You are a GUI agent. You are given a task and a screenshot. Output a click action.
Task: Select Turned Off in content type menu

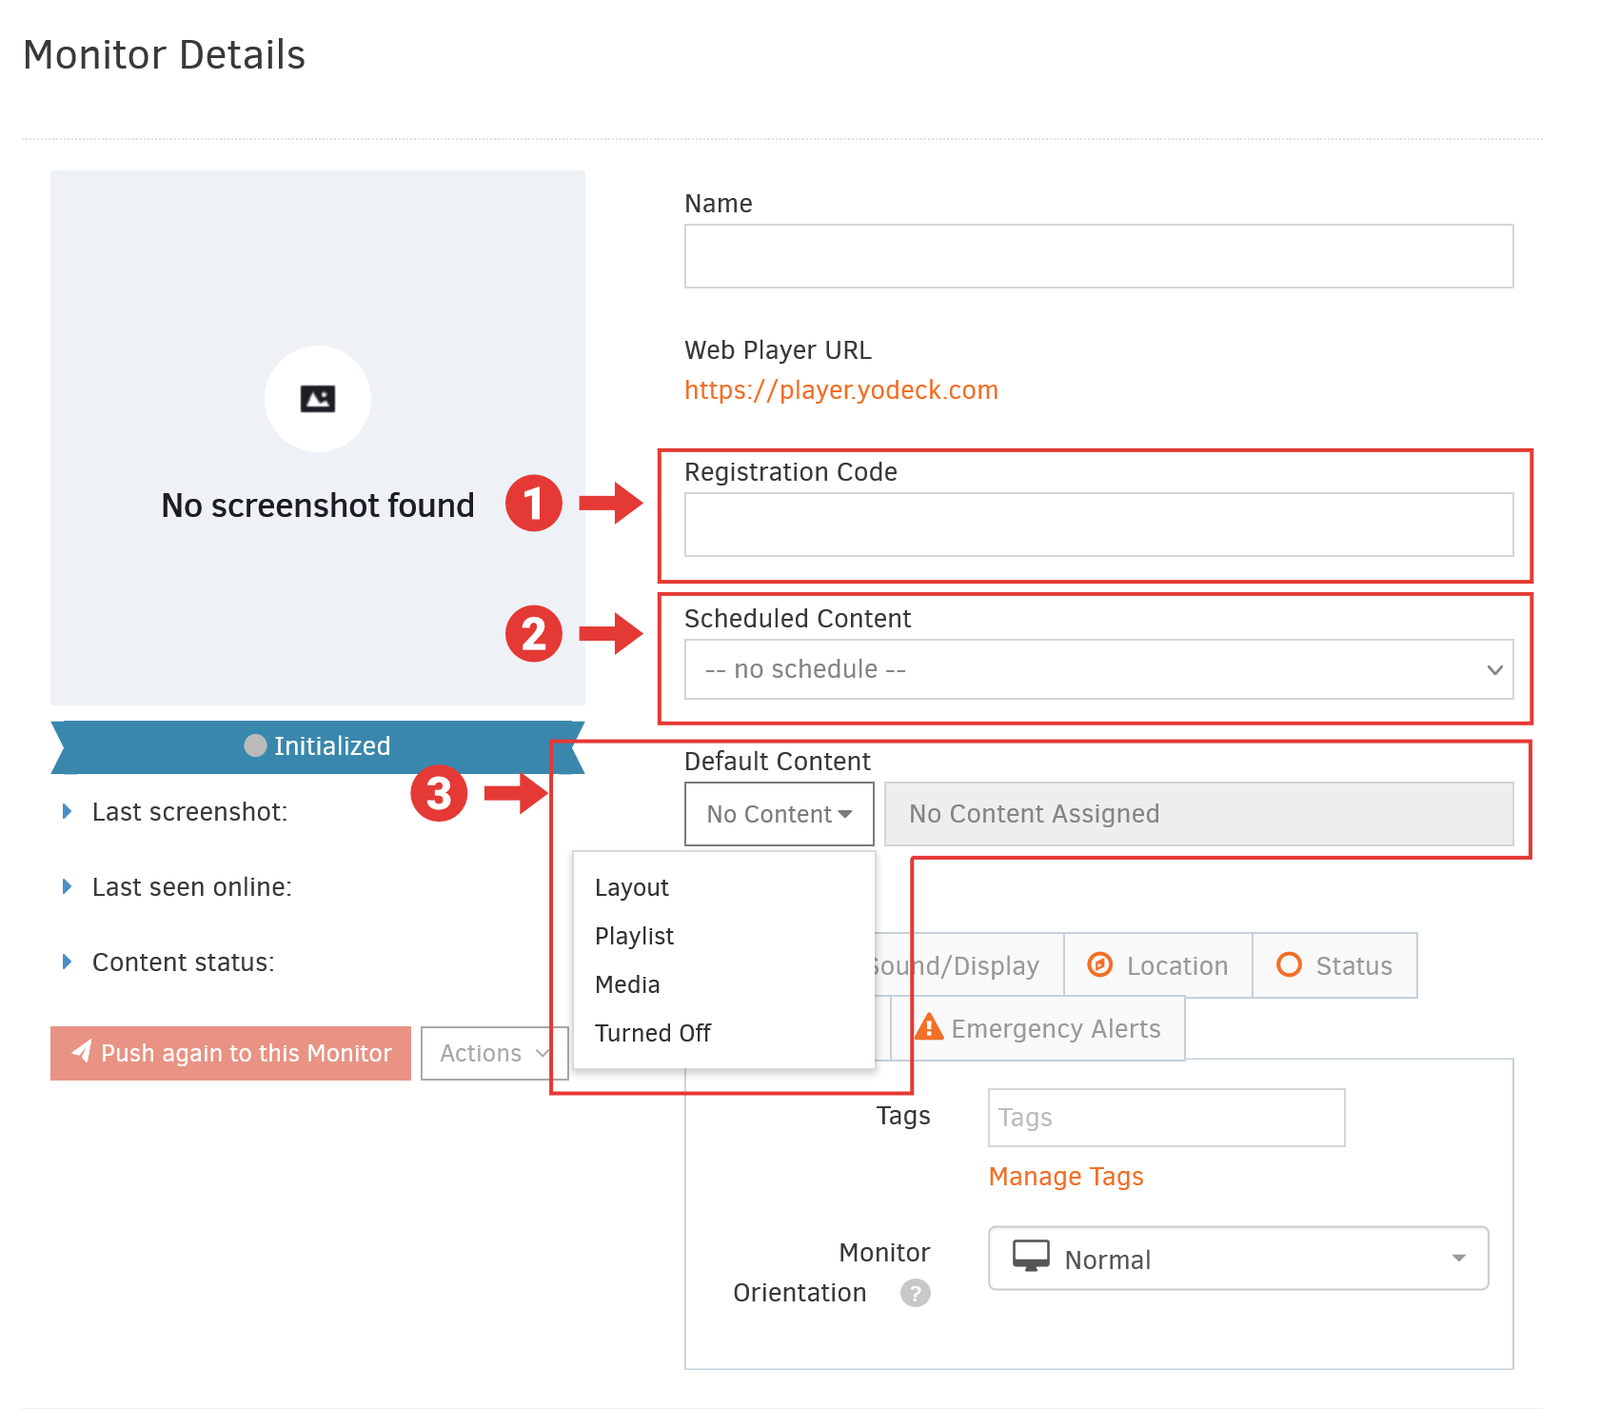click(x=652, y=1033)
